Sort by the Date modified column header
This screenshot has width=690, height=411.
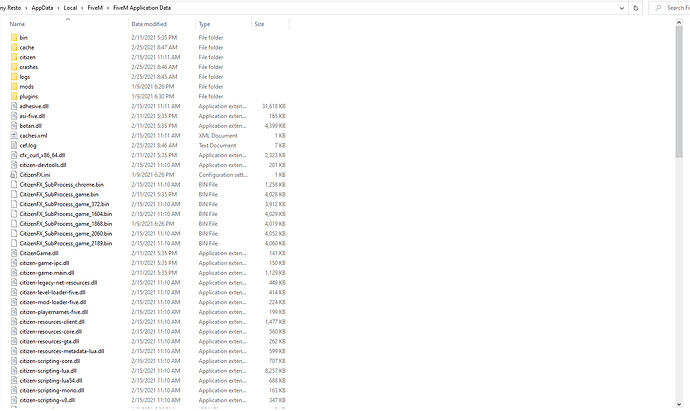tap(149, 24)
